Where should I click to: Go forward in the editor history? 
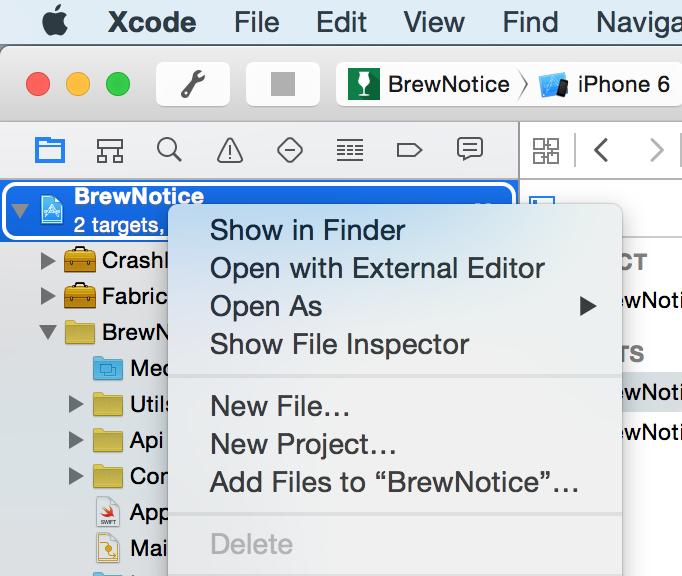tap(656, 151)
